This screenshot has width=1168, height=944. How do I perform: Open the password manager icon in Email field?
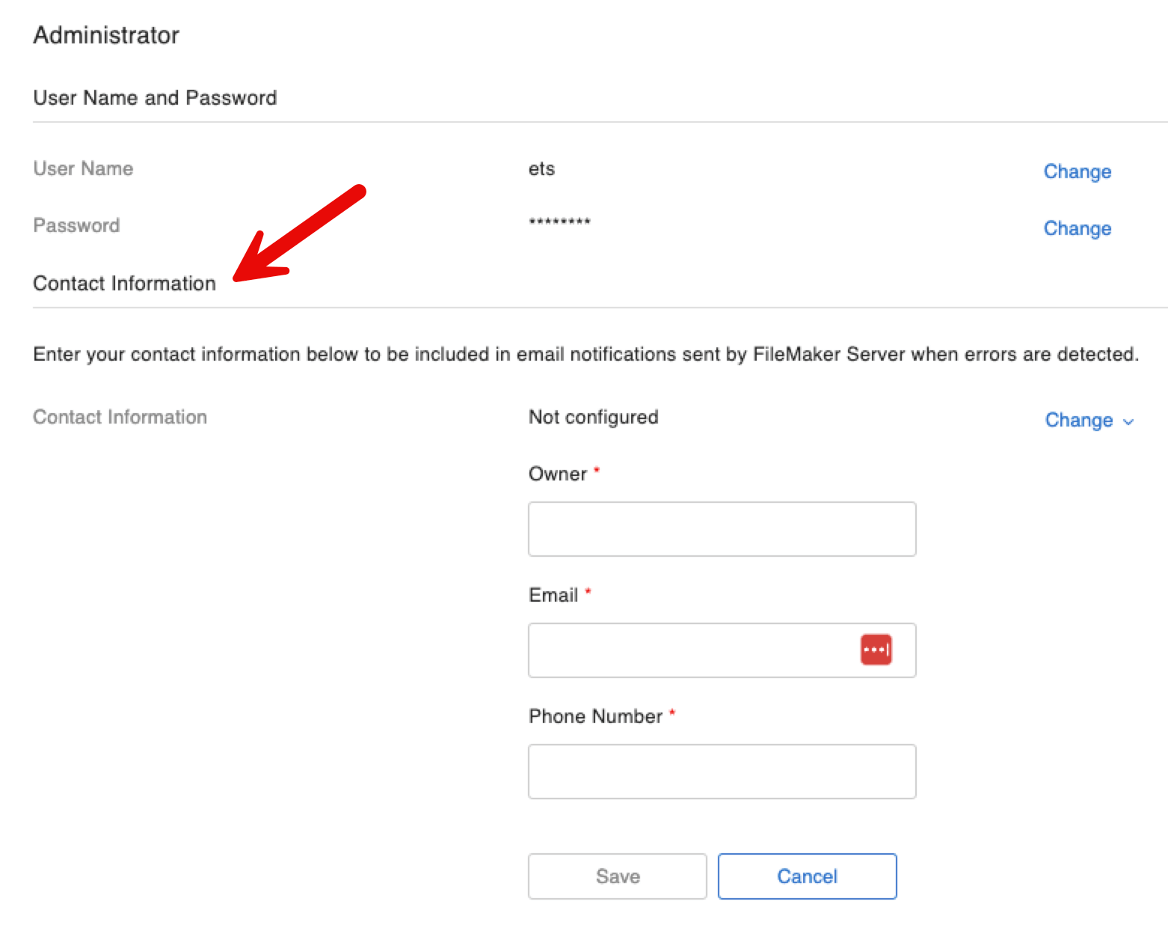876,650
